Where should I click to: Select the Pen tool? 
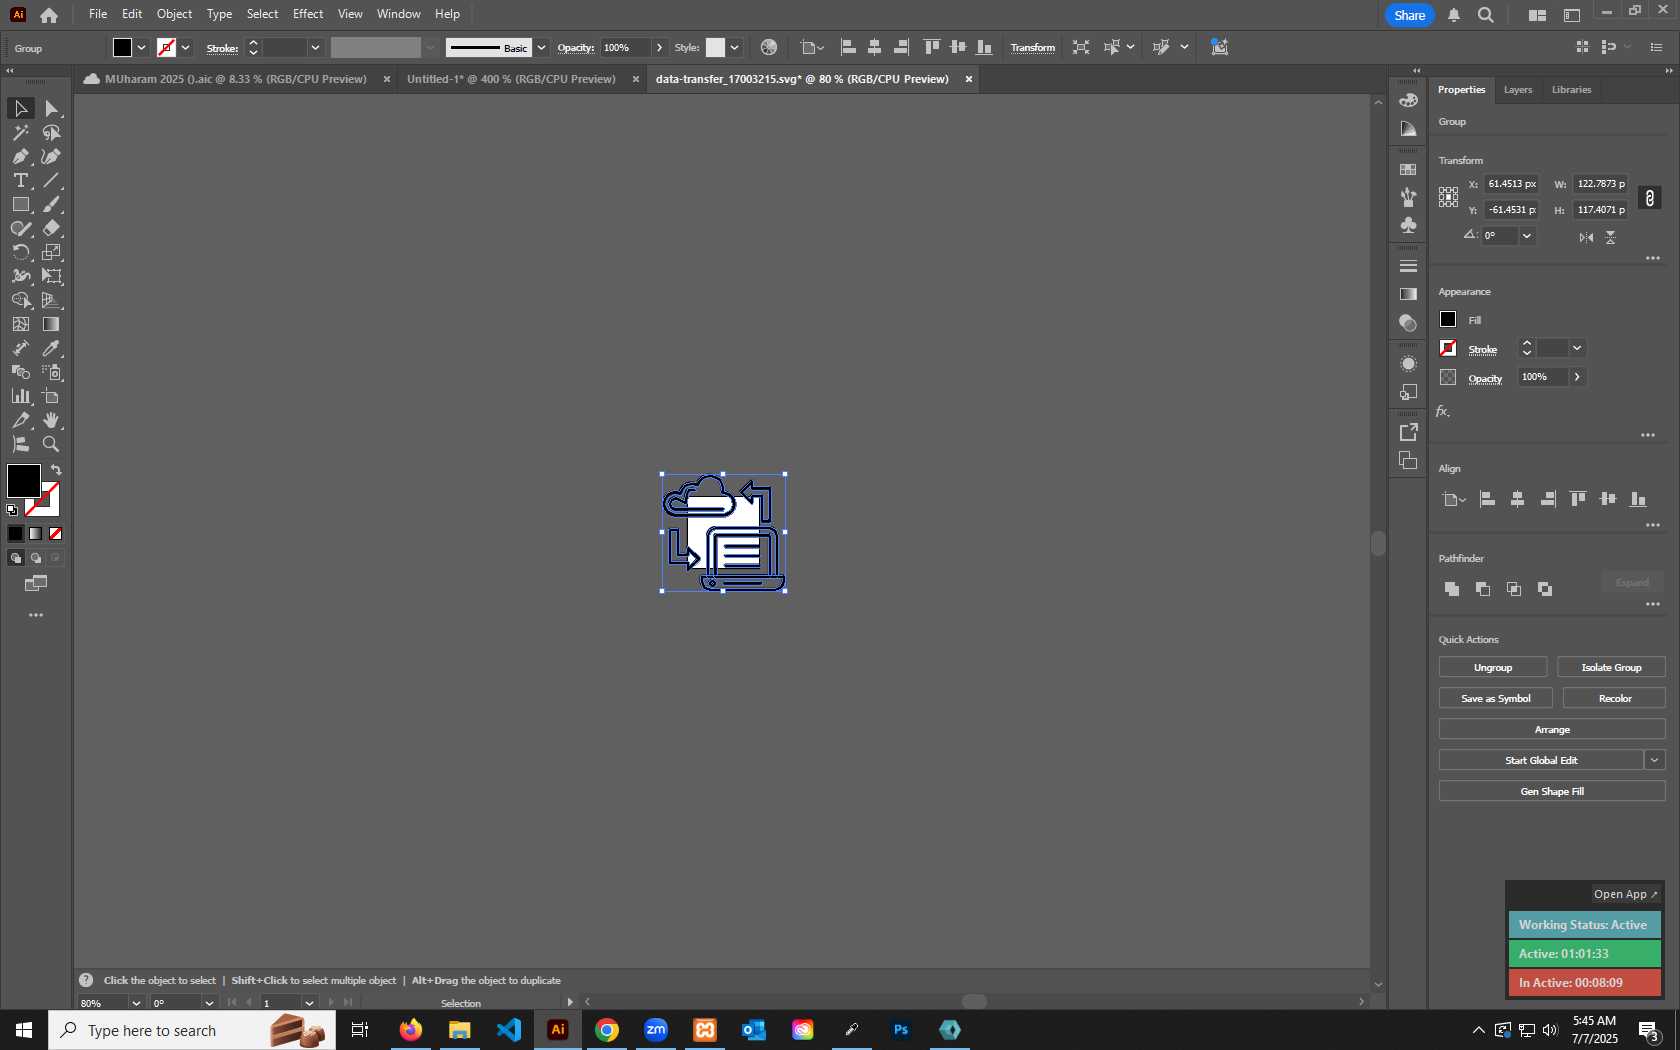tap(20, 156)
